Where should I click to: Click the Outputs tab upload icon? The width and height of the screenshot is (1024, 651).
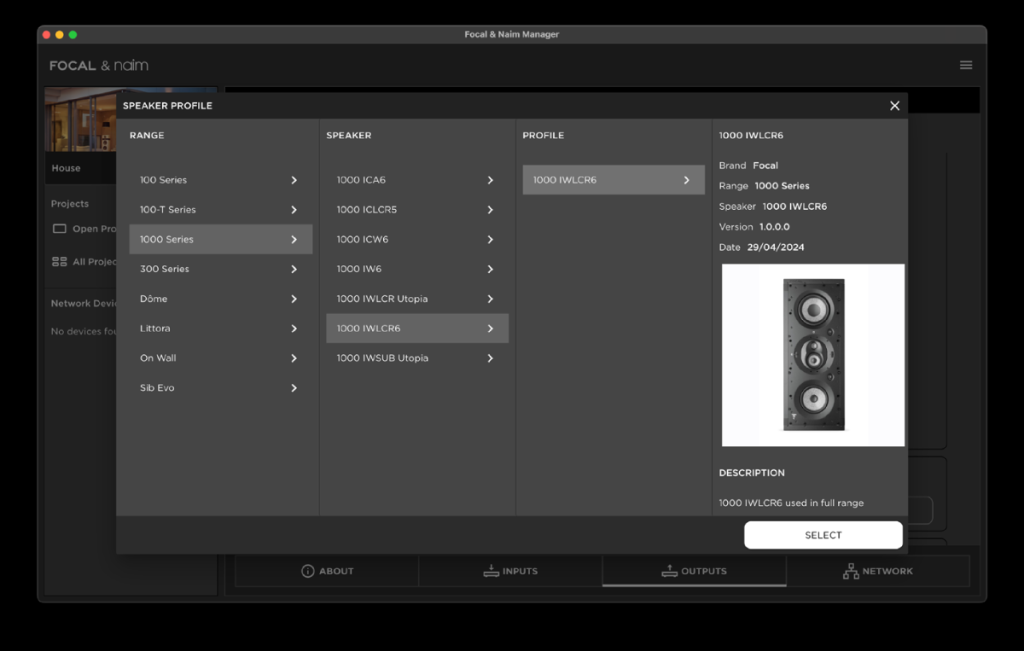point(669,571)
